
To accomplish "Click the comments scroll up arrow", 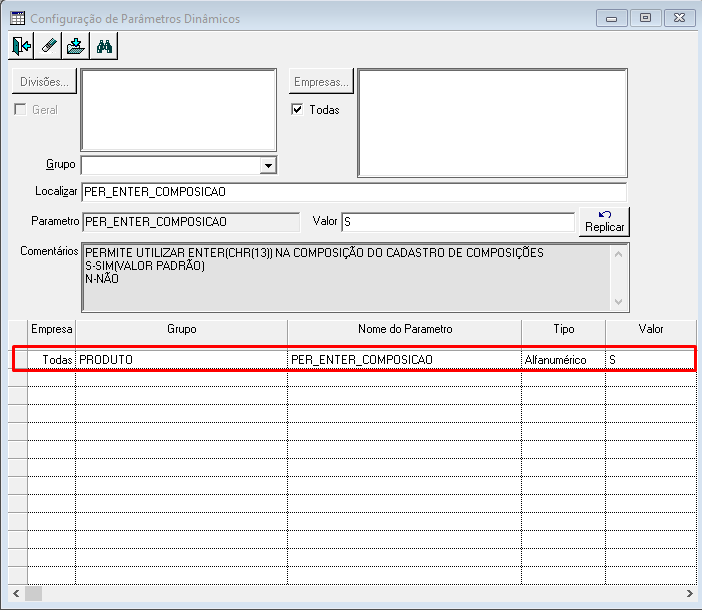I will (x=619, y=254).
